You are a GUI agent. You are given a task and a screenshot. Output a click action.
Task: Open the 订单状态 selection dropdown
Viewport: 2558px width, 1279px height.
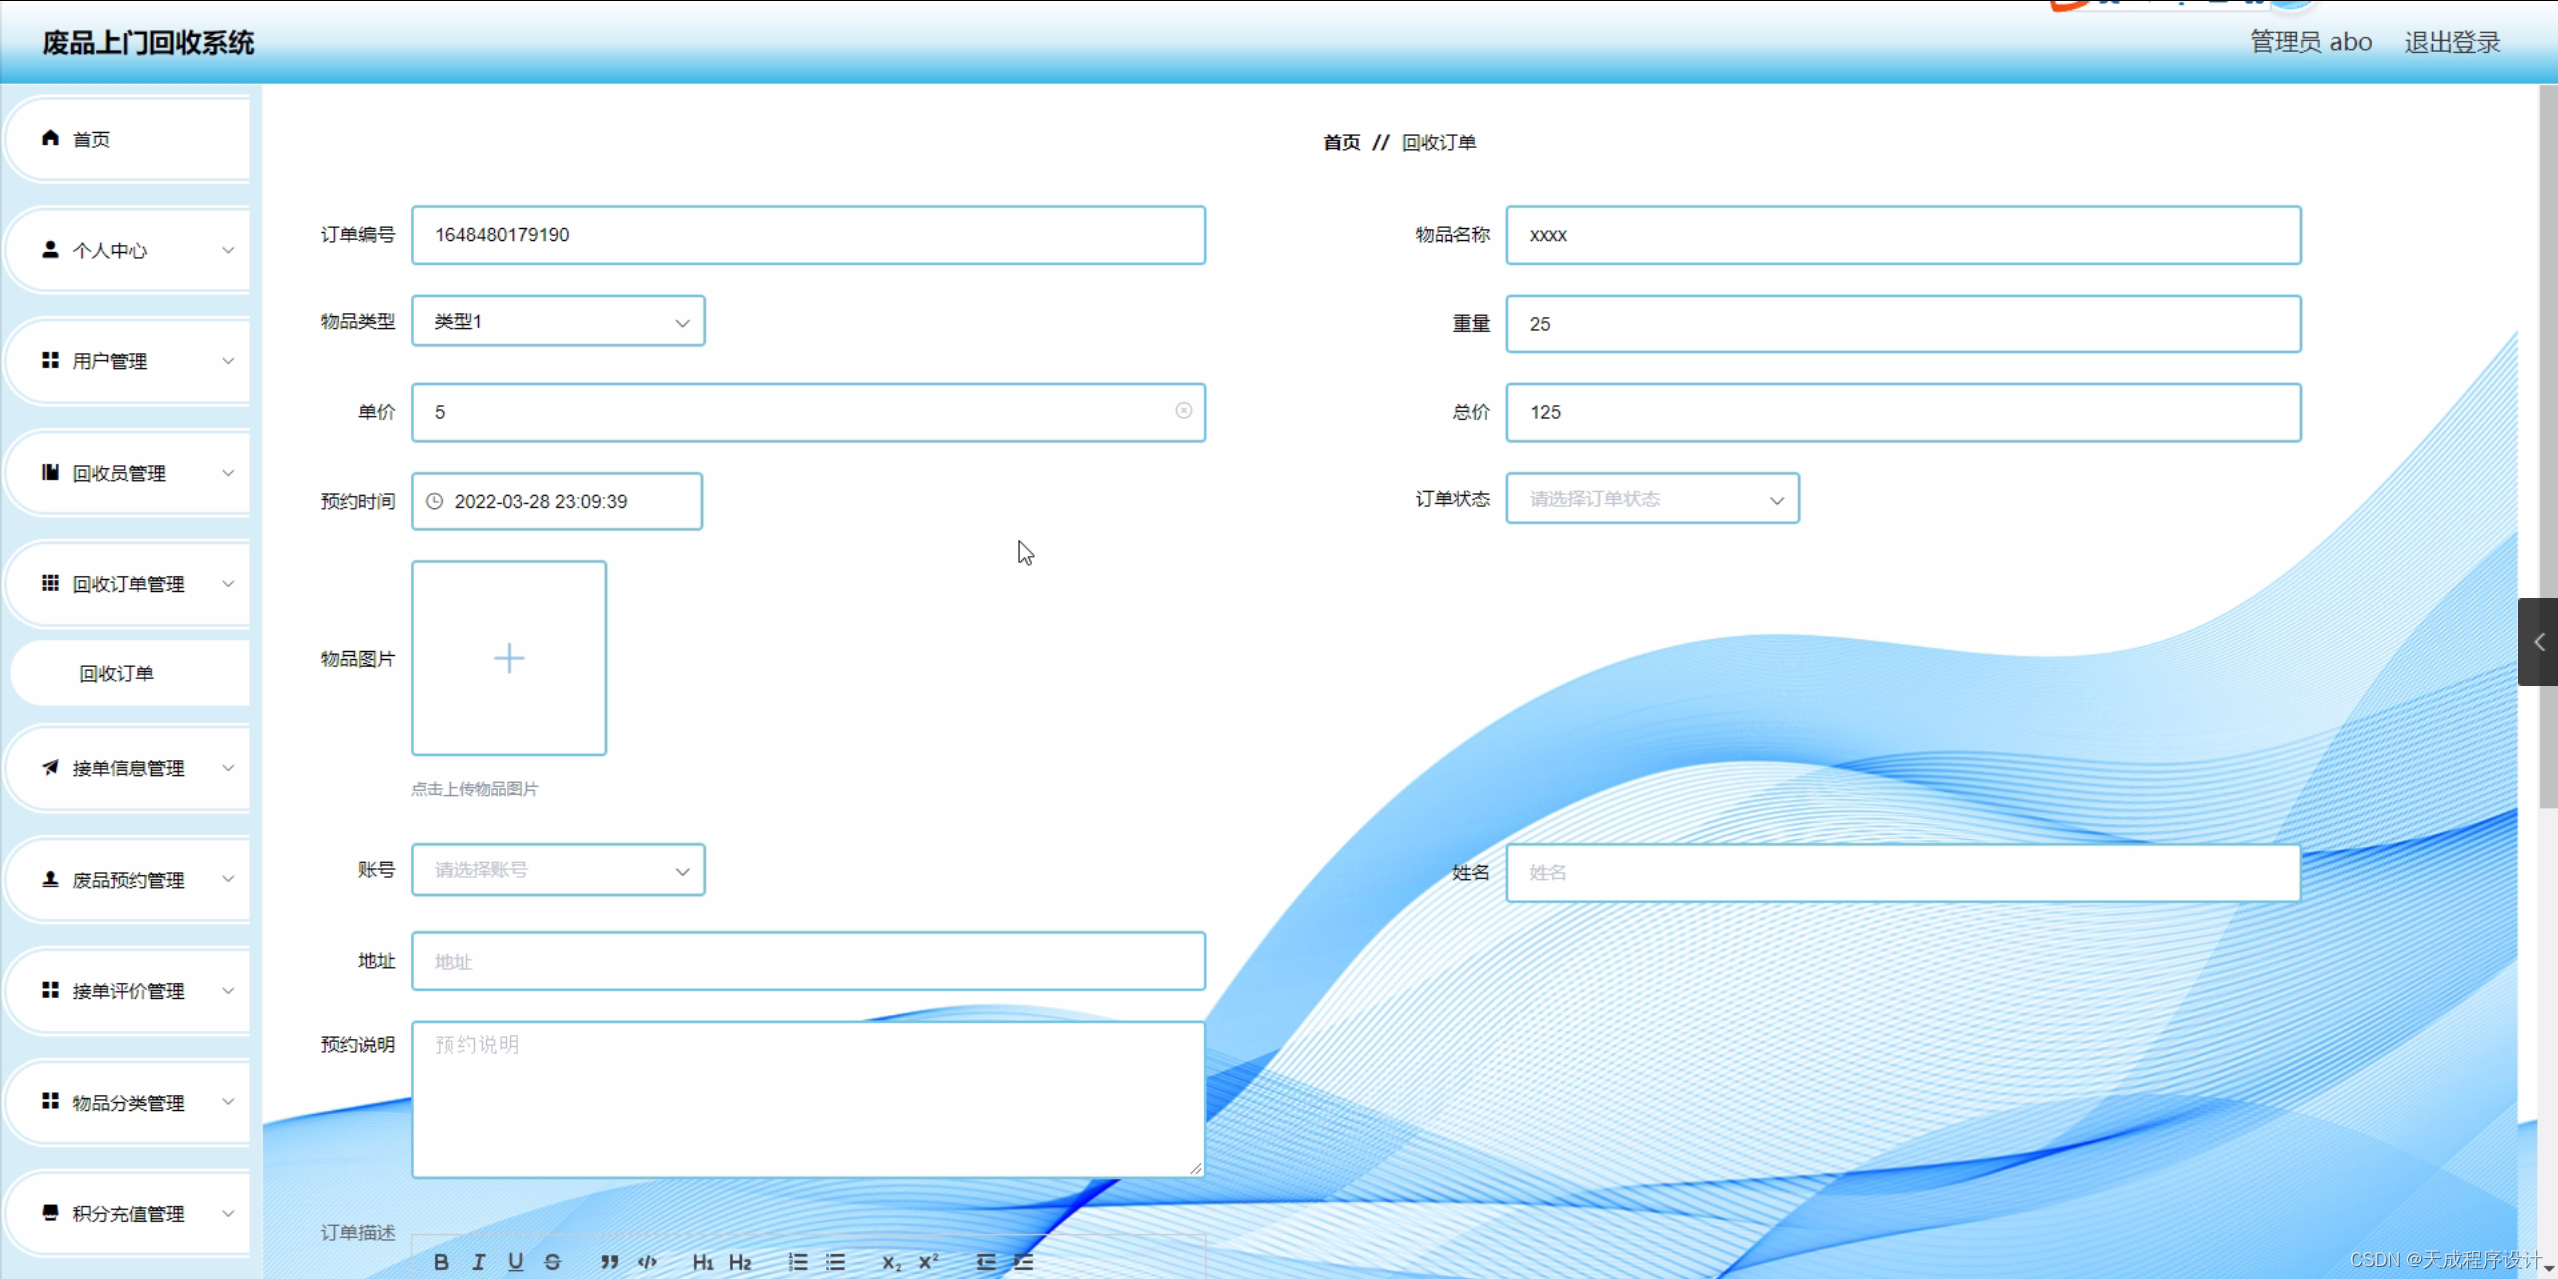[1652, 499]
